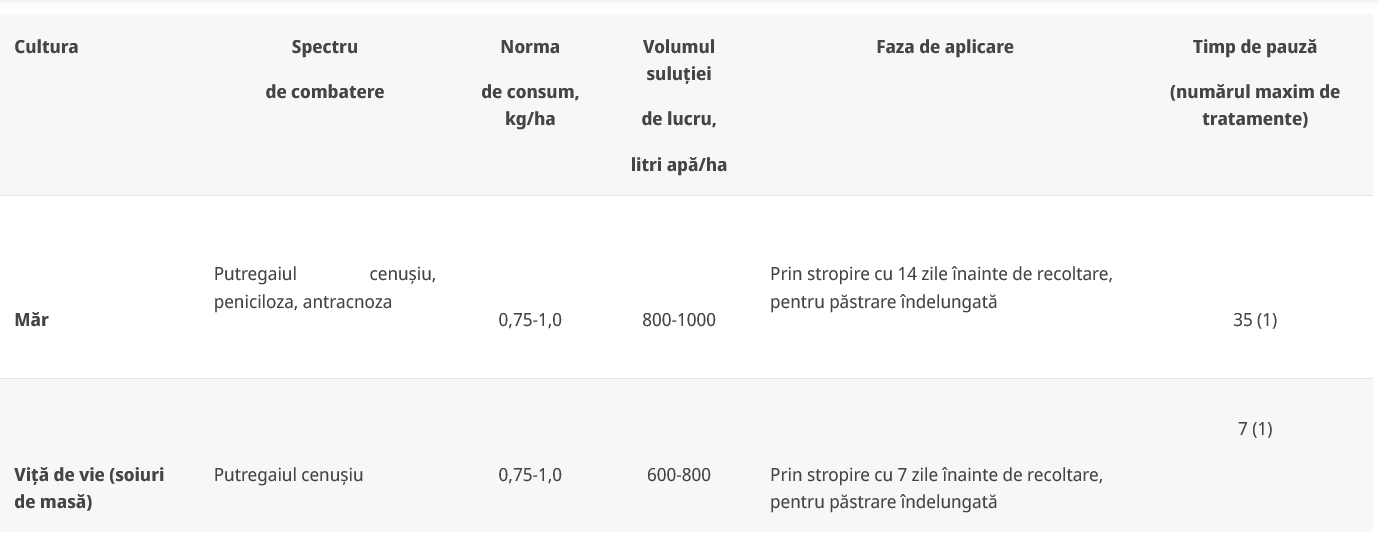Click Putregaiul cenușiu, peniciloza, antracnoza text
This screenshot has width=1380, height=534.
[x=324, y=287]
